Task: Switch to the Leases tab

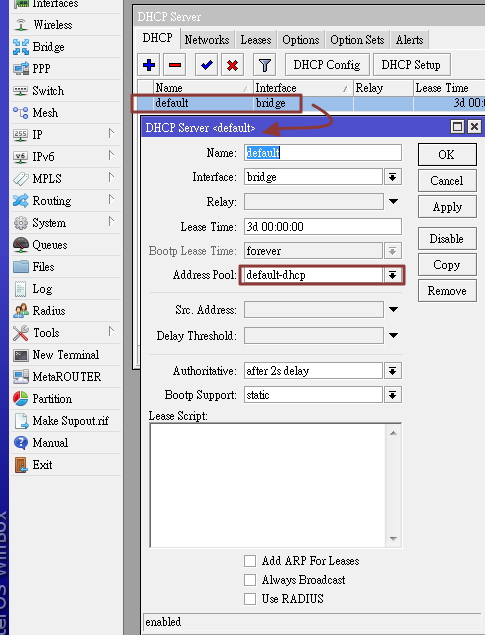Action: (x=256, y=40)
